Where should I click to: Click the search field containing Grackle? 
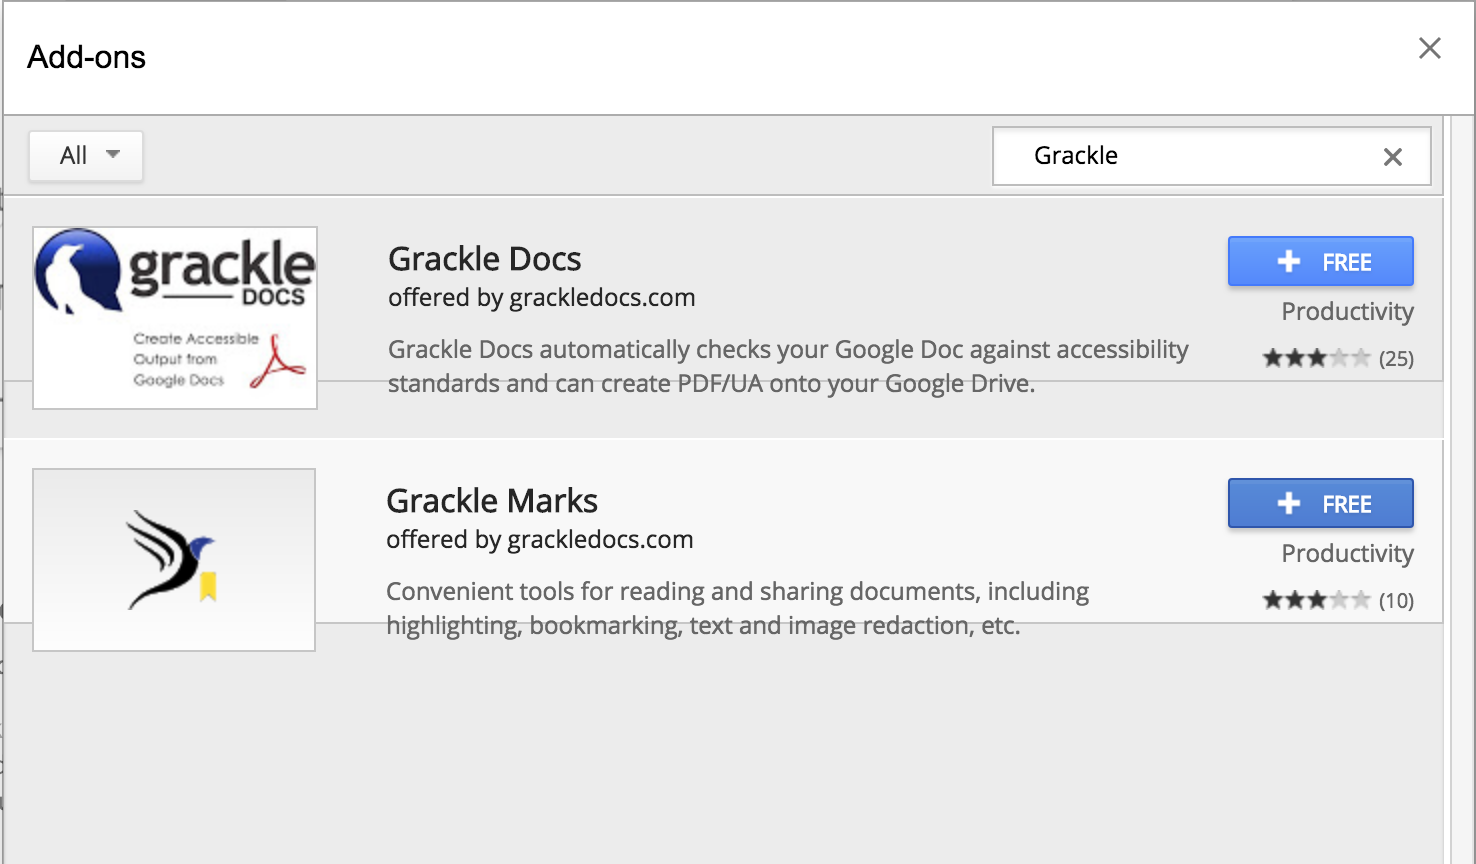coord(1211,156)
